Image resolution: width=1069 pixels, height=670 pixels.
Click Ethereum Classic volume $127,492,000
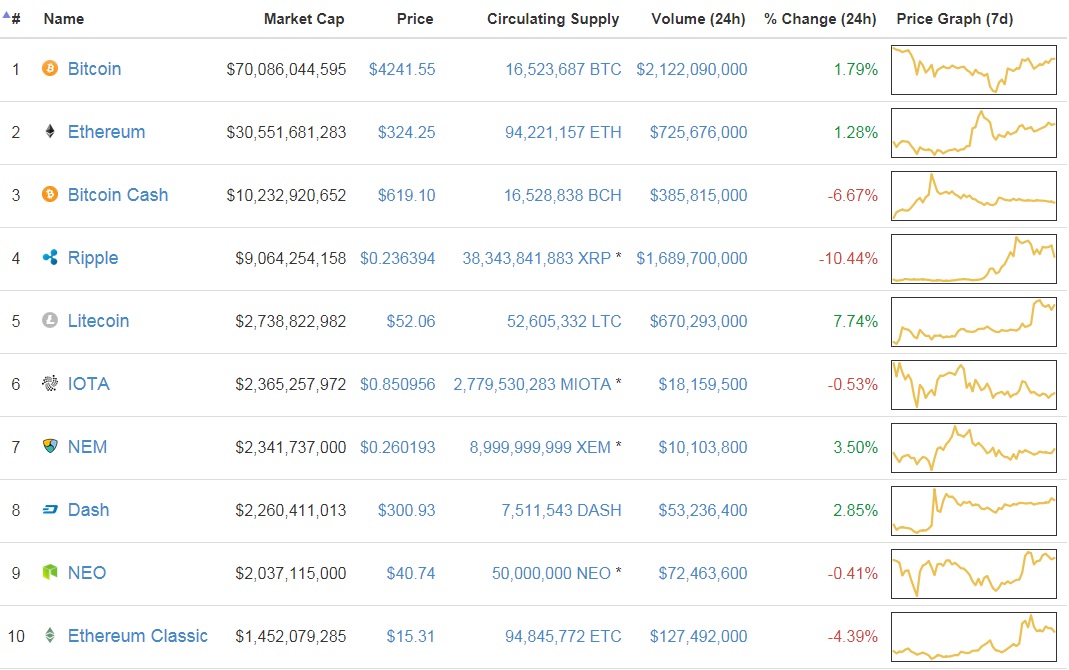(x=698, y=637)
